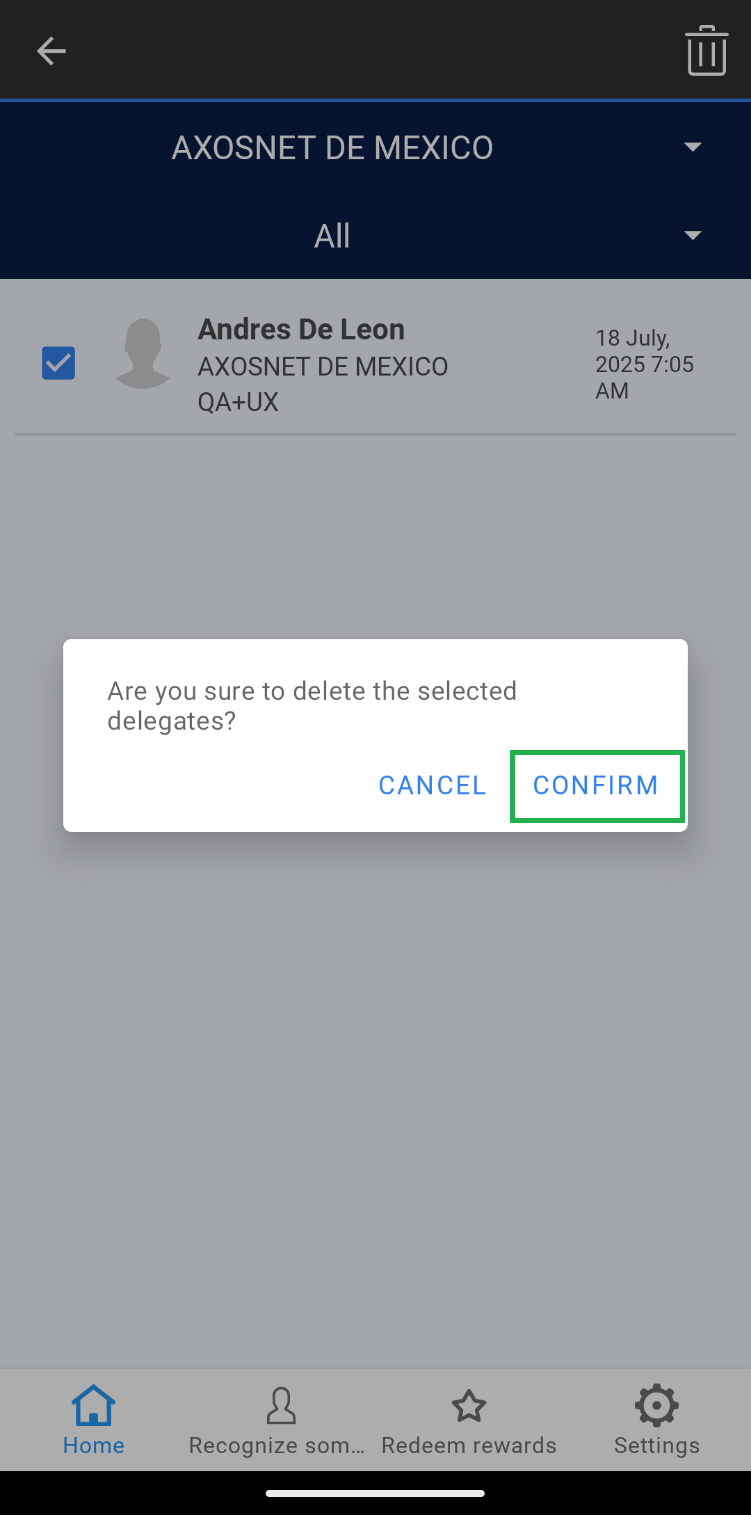Expand the All filter dropdown arrow

coord(692,235)
